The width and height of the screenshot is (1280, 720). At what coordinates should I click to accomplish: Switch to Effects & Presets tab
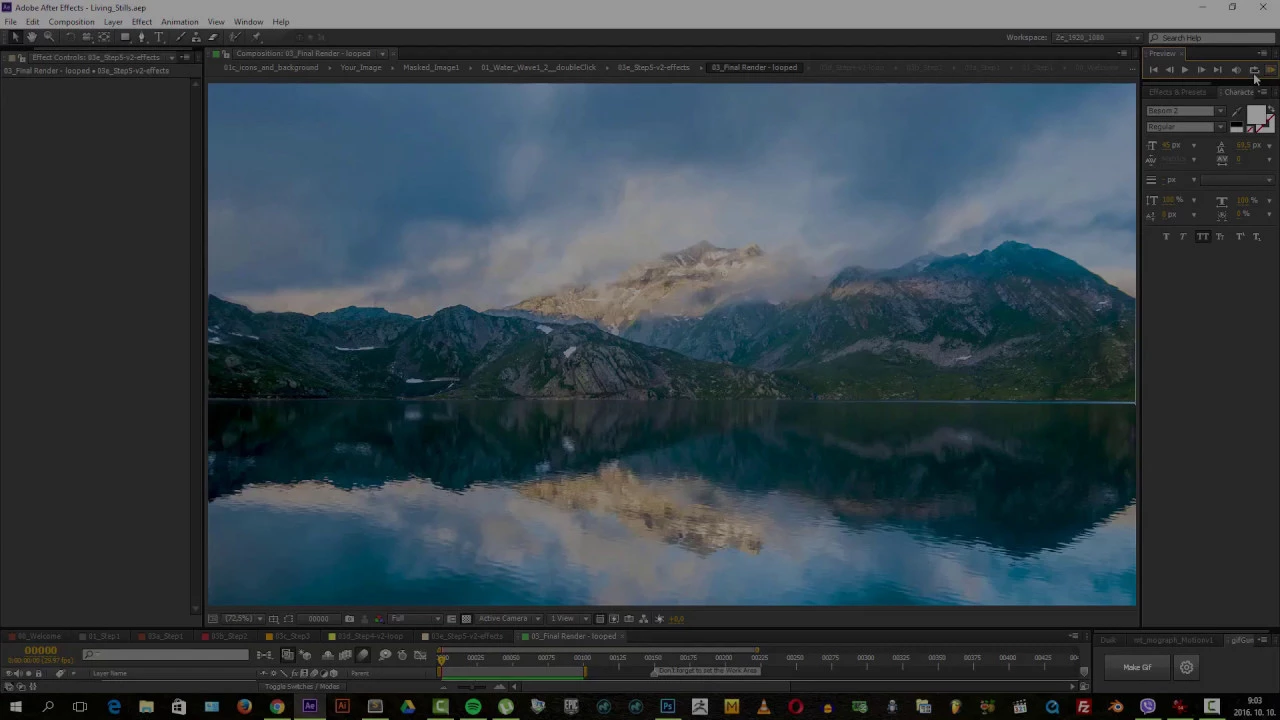point(1177,92)
